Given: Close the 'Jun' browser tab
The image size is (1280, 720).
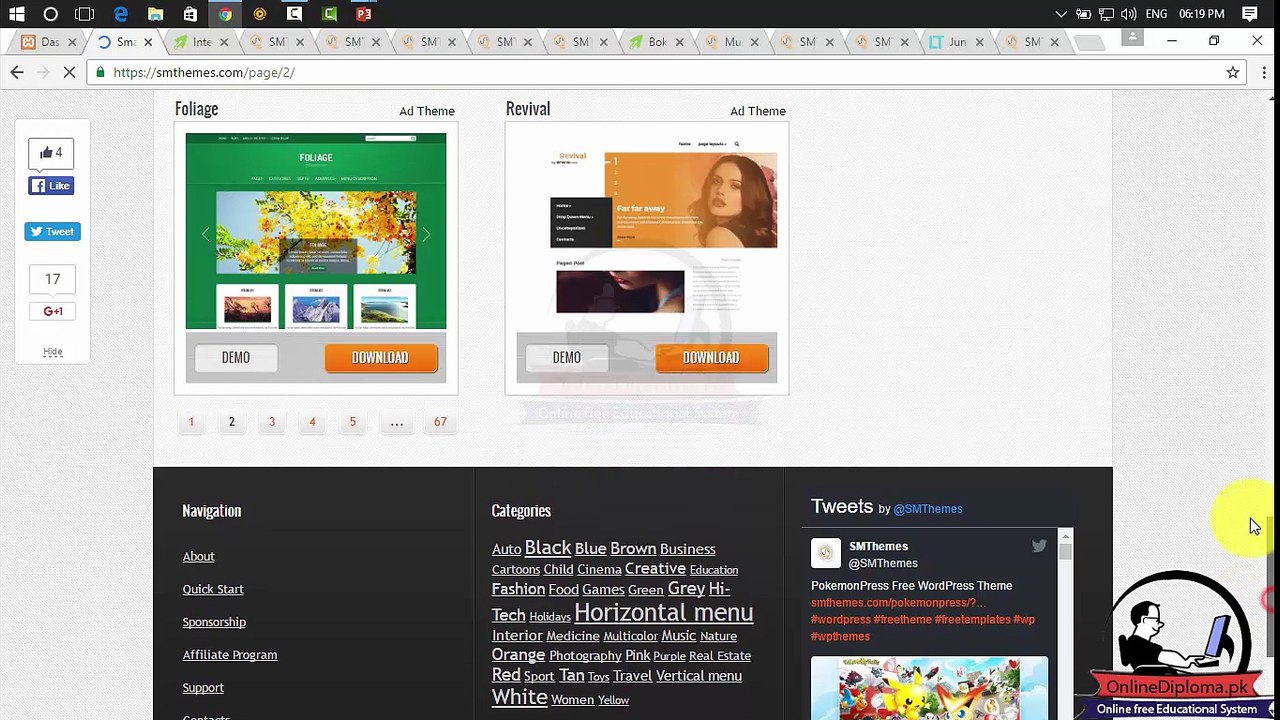Looking at the screenshot, I should (x=980, y=42).
